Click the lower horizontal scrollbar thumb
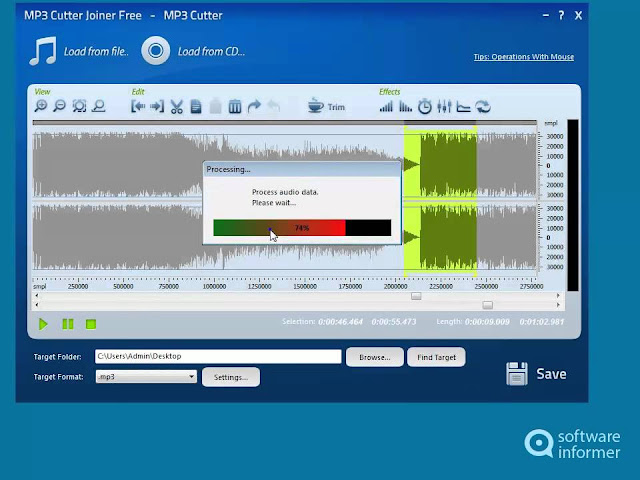 [x=487, y=305]
